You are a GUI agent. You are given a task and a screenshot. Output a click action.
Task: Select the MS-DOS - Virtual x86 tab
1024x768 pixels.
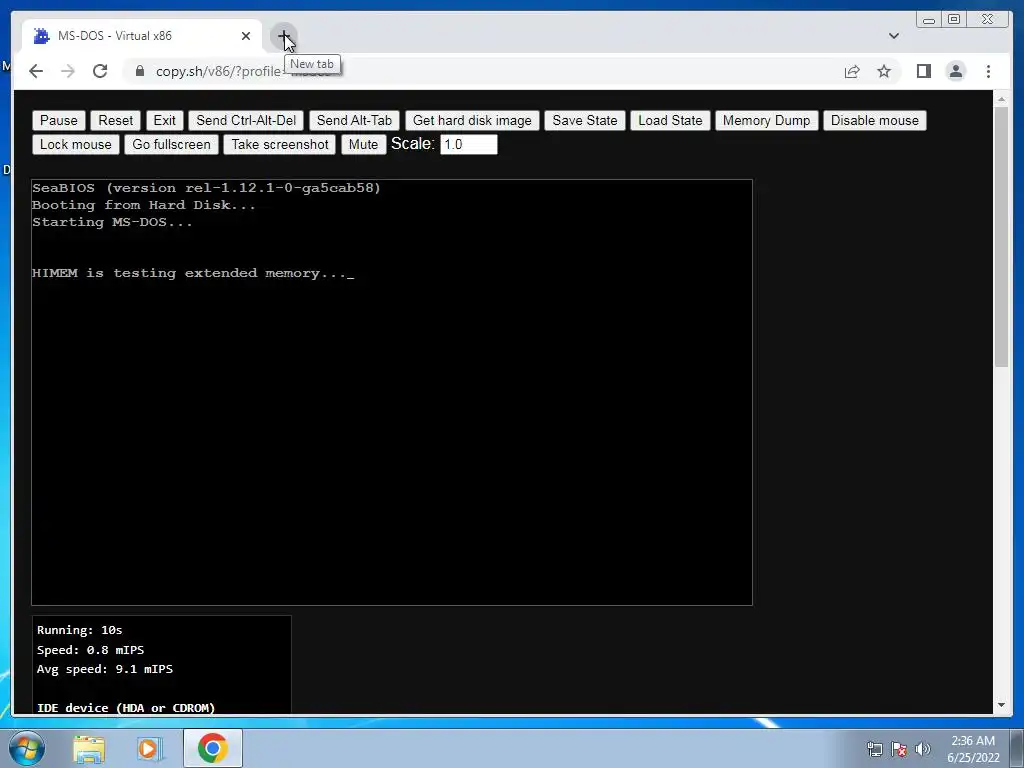(142, 36)
